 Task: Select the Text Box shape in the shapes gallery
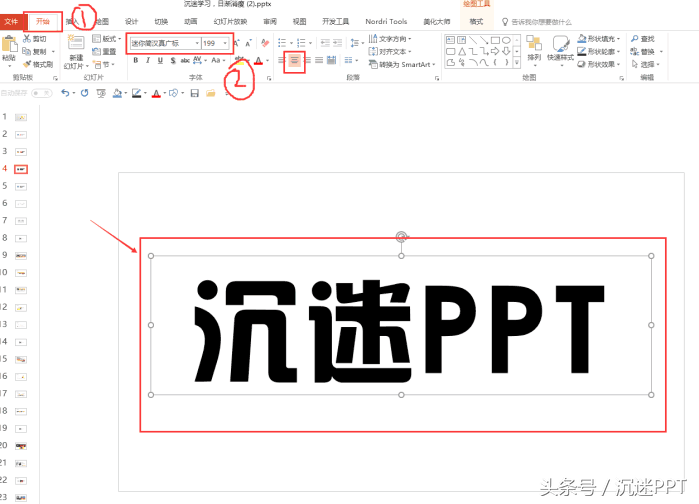(x=450, y=40)
